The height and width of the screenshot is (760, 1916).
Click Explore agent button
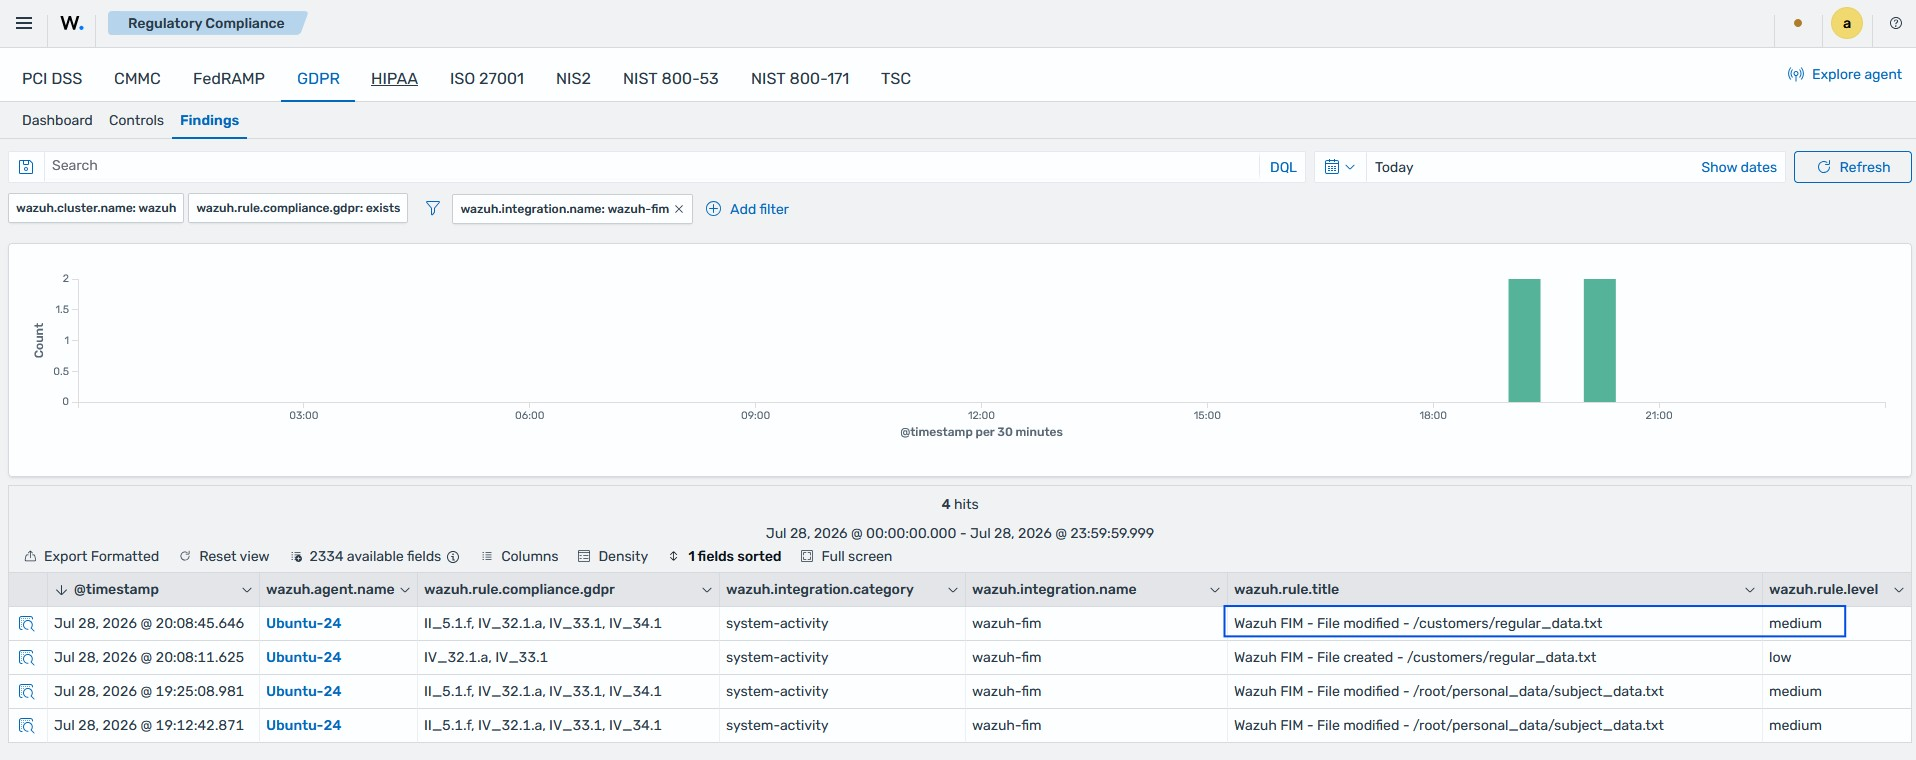[x=1845, y=74]
